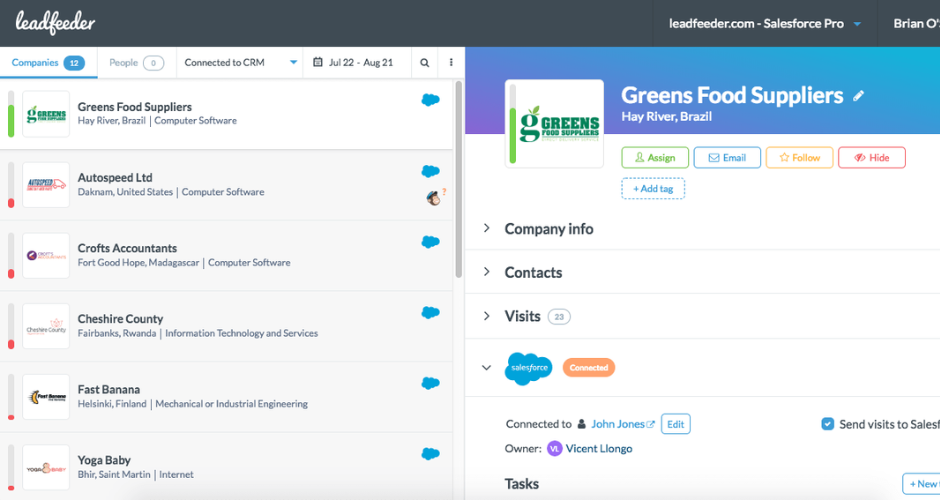Screen dimensions: 940x500
Task: Click the lead quality bar in the detail header
Action: click(513, 124)
